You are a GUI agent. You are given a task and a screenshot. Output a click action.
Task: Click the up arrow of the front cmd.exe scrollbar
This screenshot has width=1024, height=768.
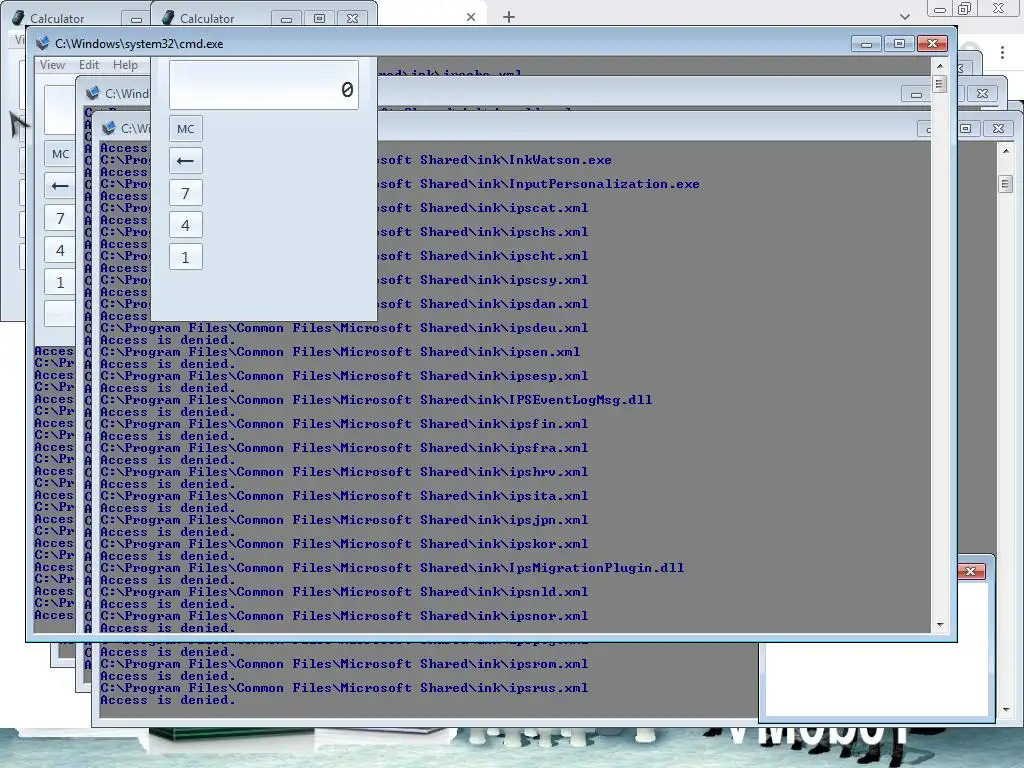pos(940,66)
